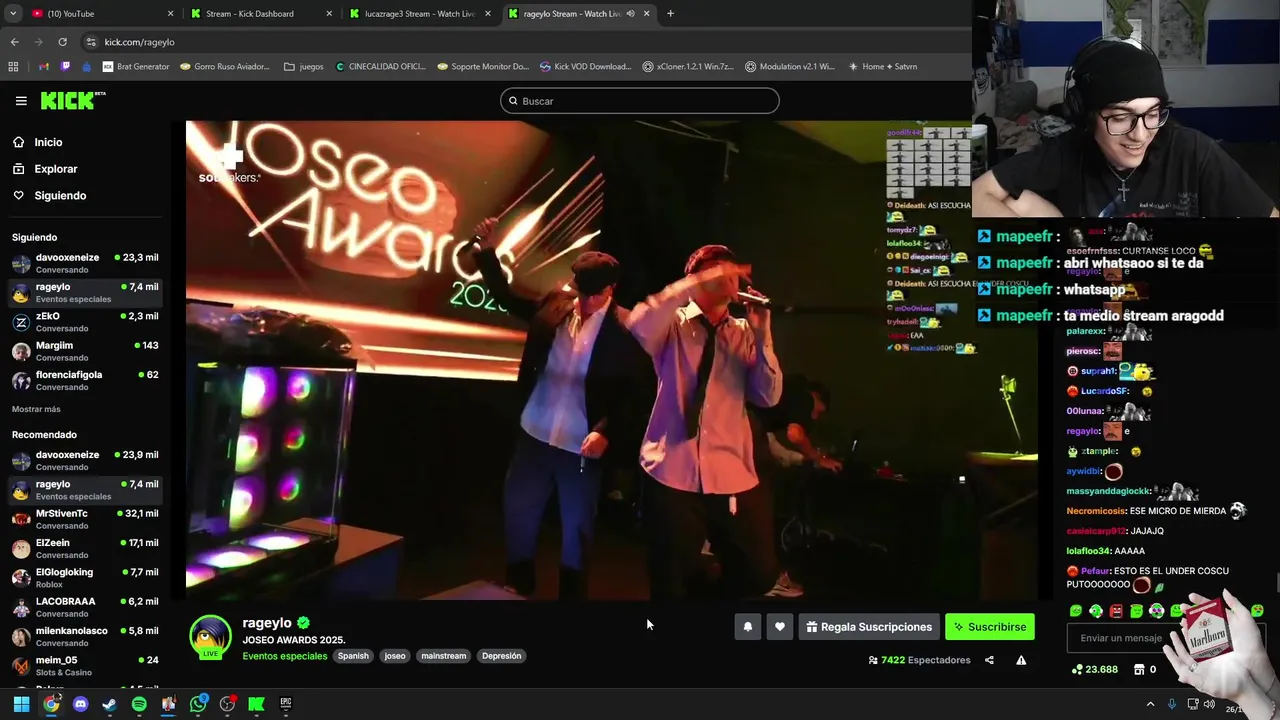Open Epic Games from taskbar
This screenshot has width=1280, height=720.
click(x=286, y=704)
